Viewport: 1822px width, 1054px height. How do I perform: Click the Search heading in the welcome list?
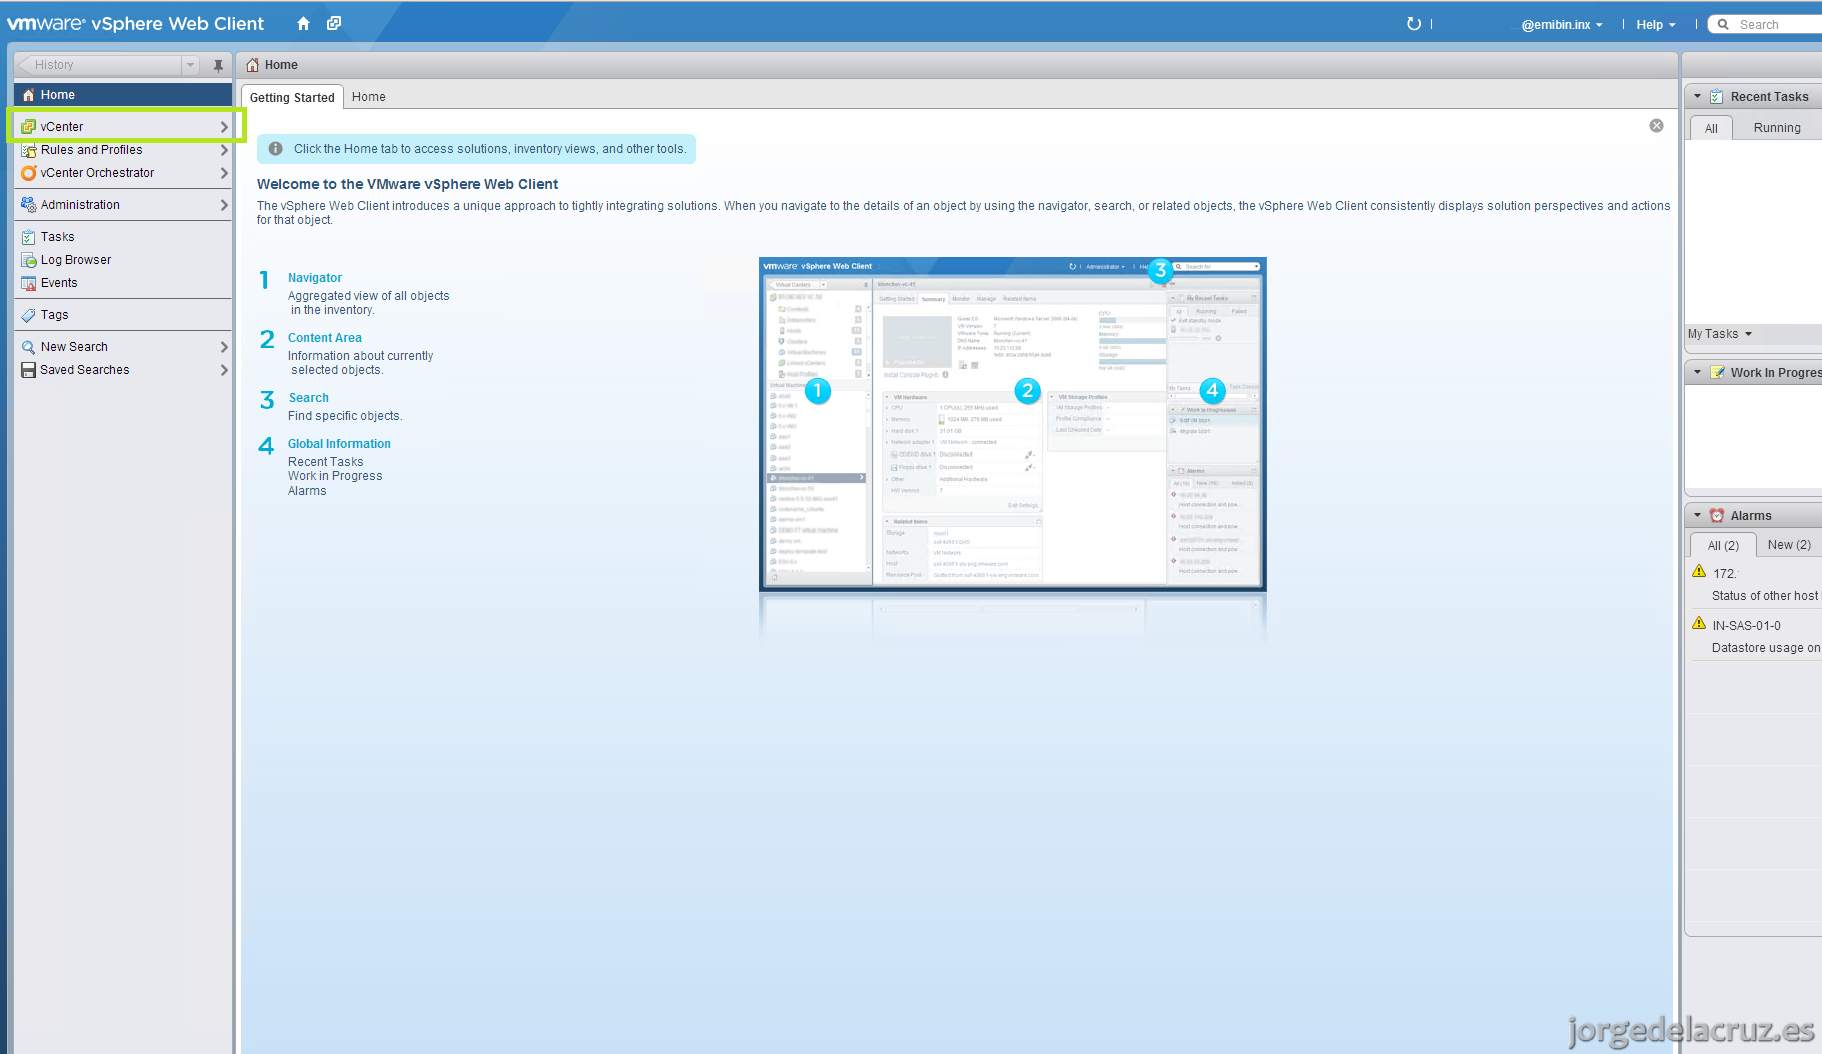[309, 398]
